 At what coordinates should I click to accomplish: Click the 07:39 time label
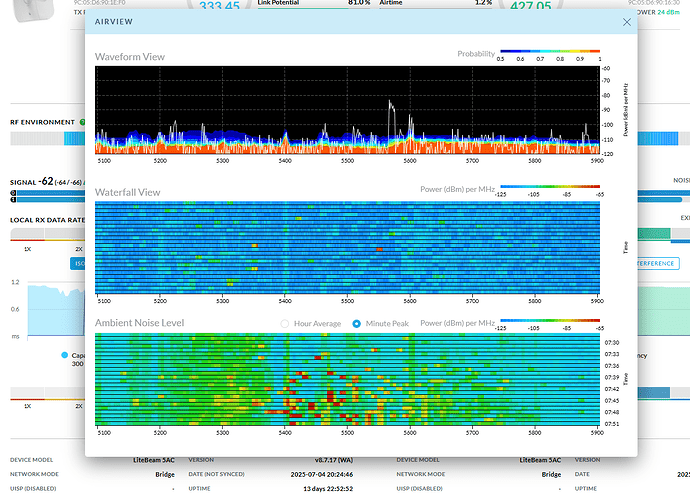point(612,378)
